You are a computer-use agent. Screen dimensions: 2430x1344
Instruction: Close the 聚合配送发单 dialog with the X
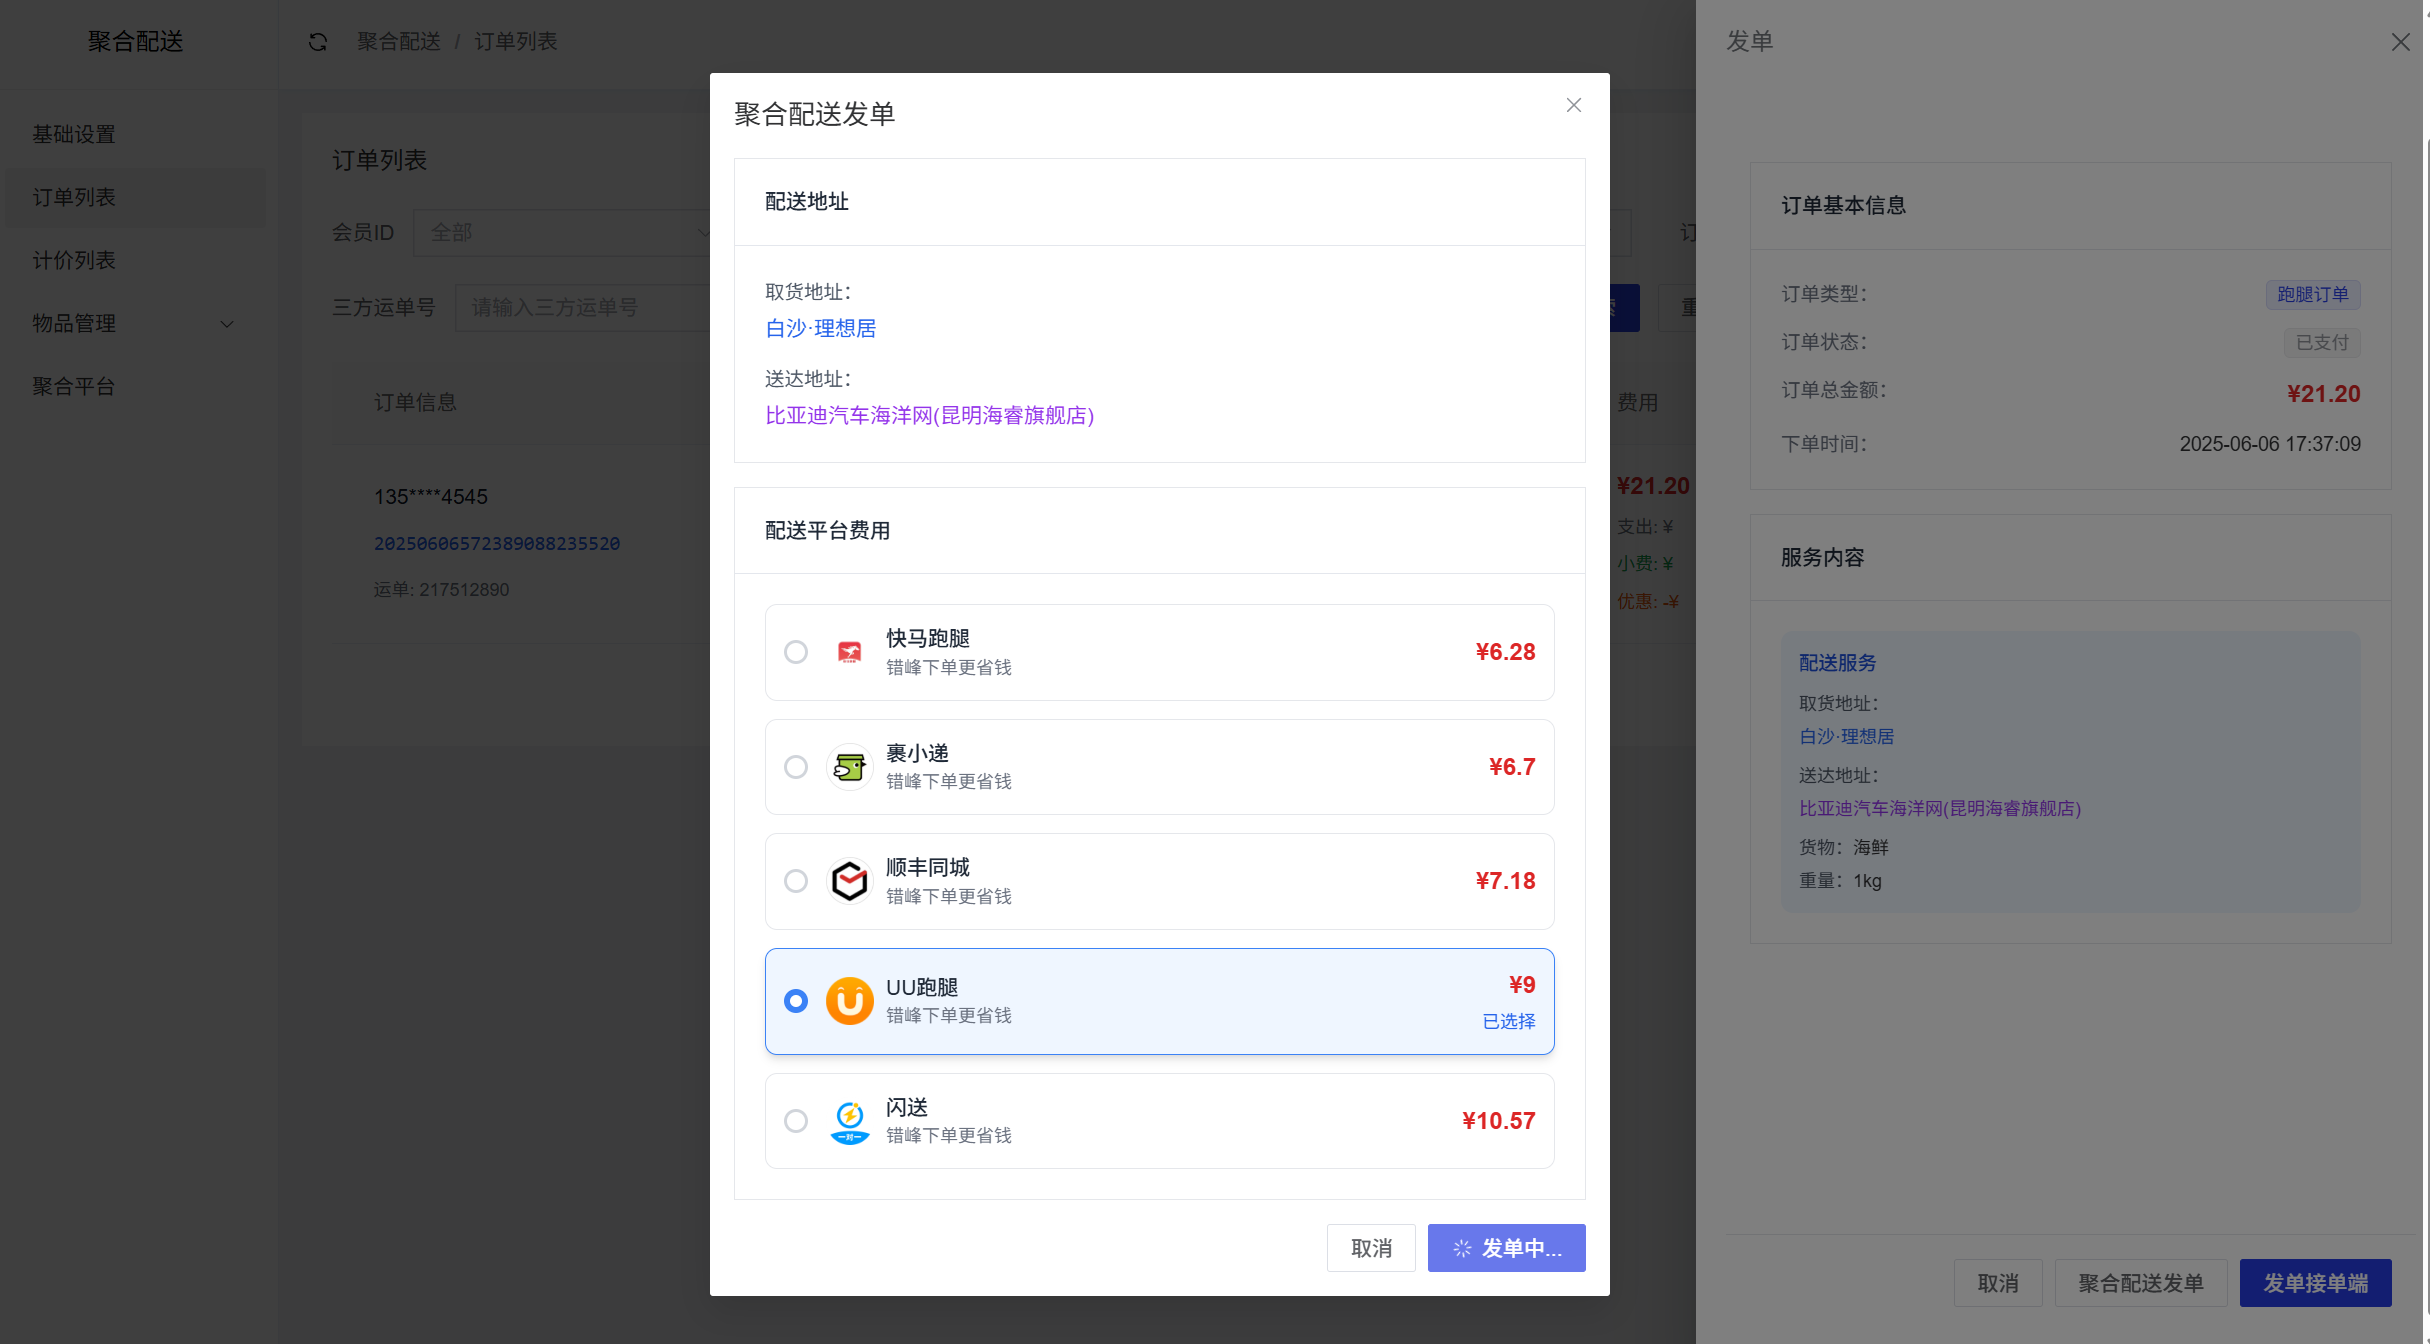coord(1573,105)
